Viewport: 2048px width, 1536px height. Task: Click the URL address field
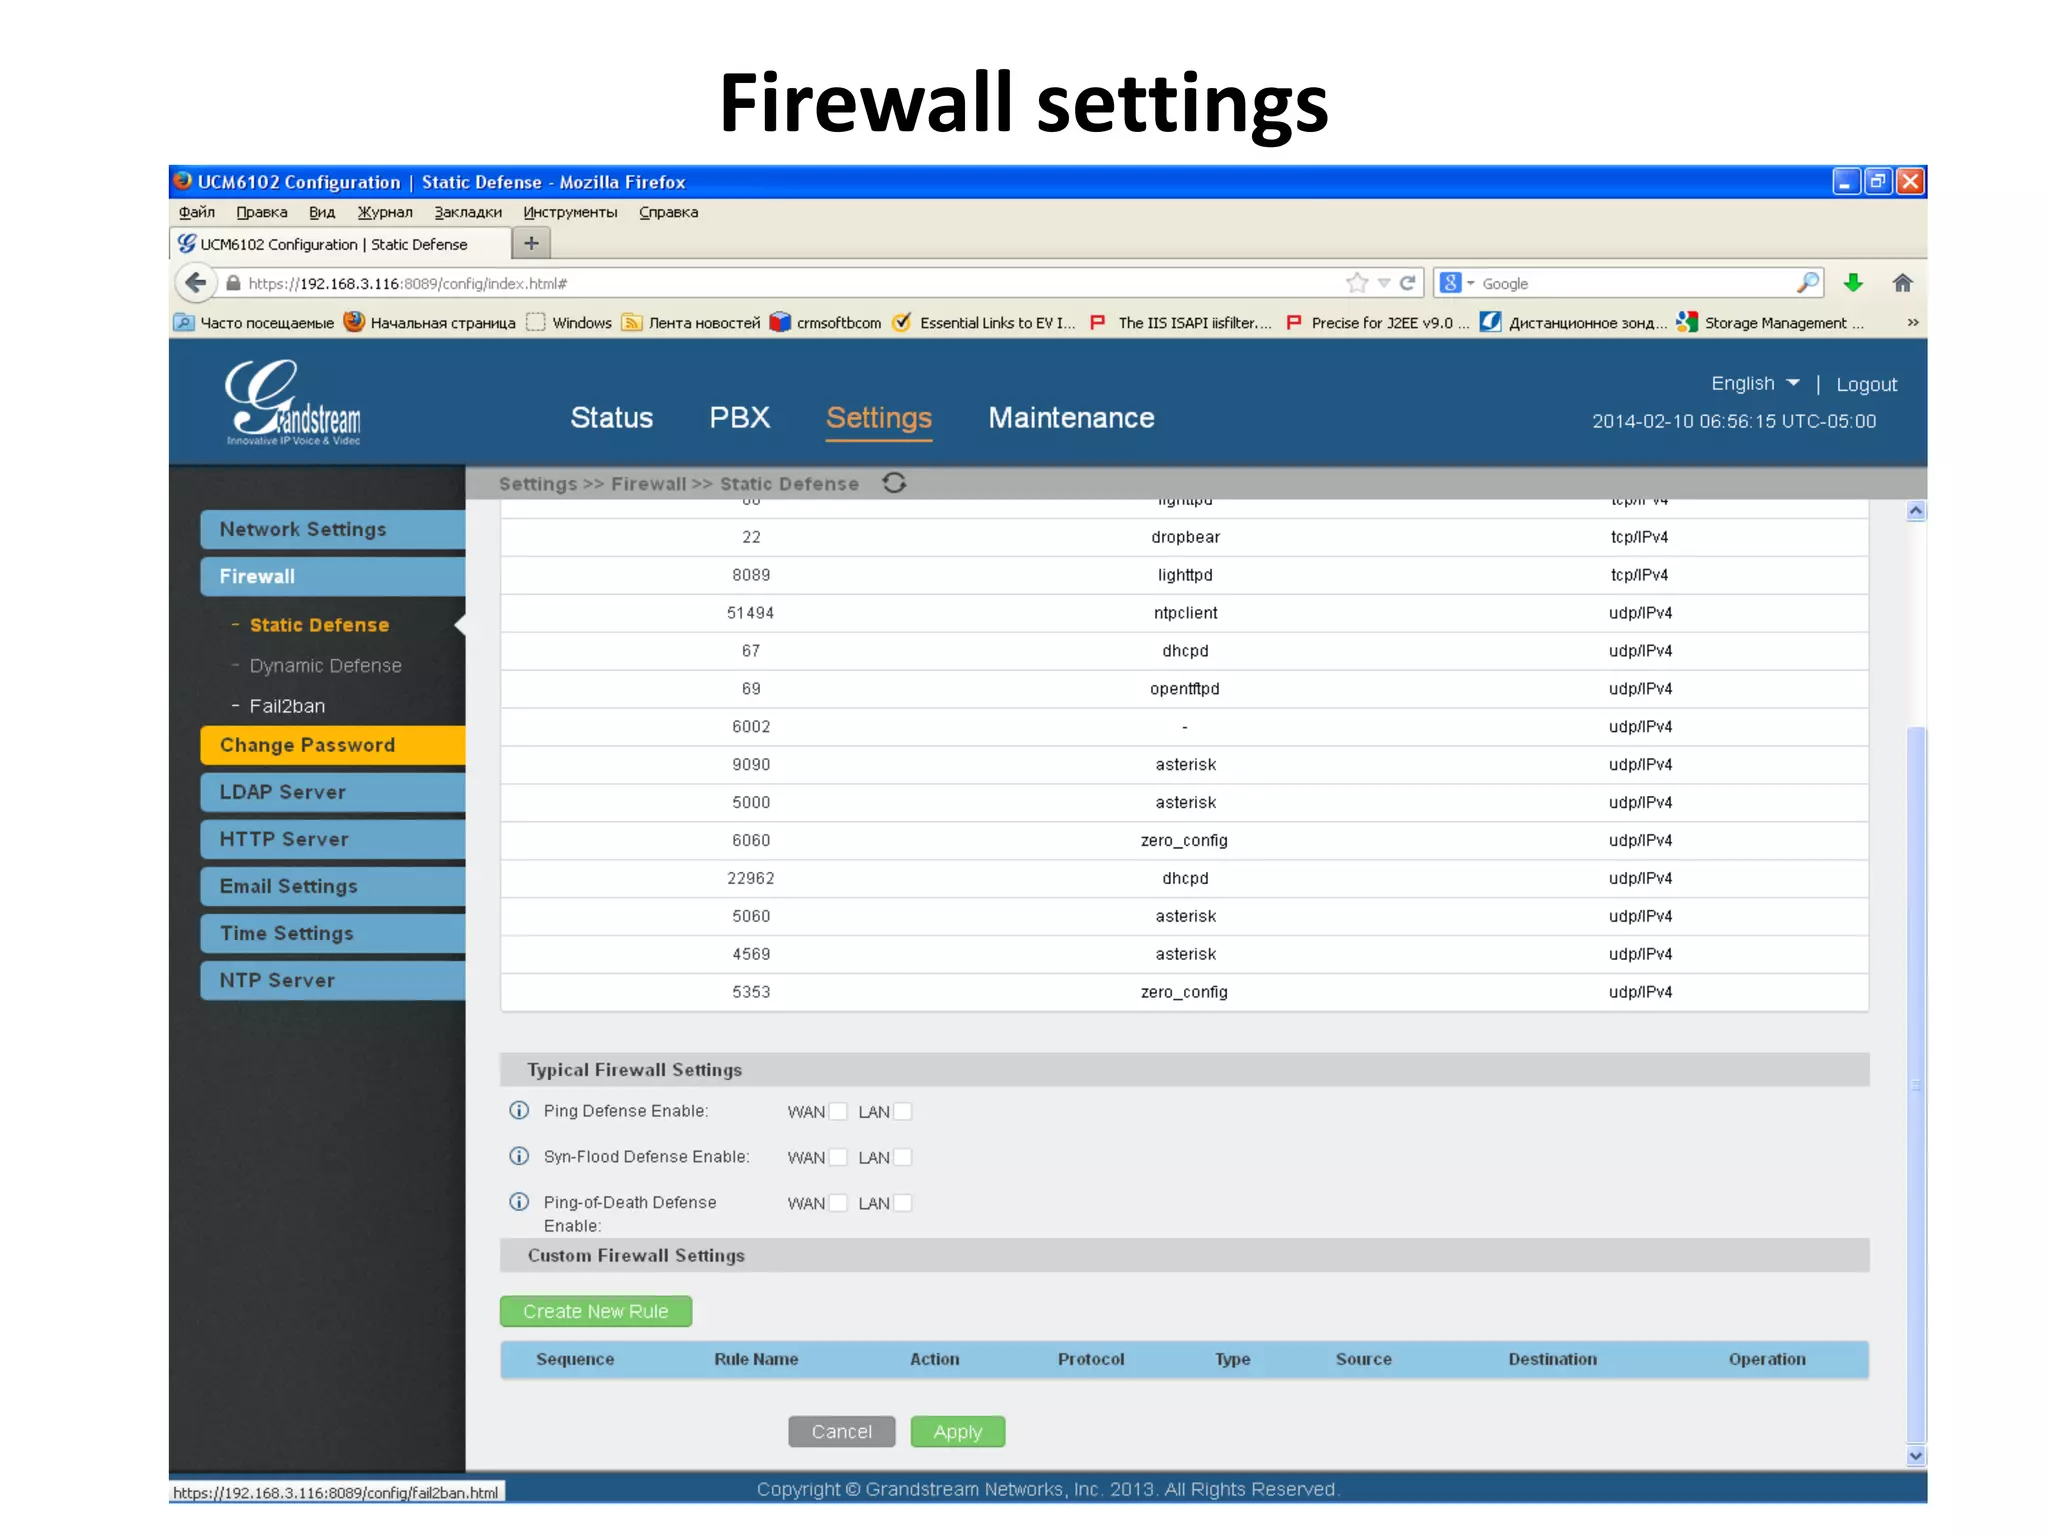(x=790, y=283)
